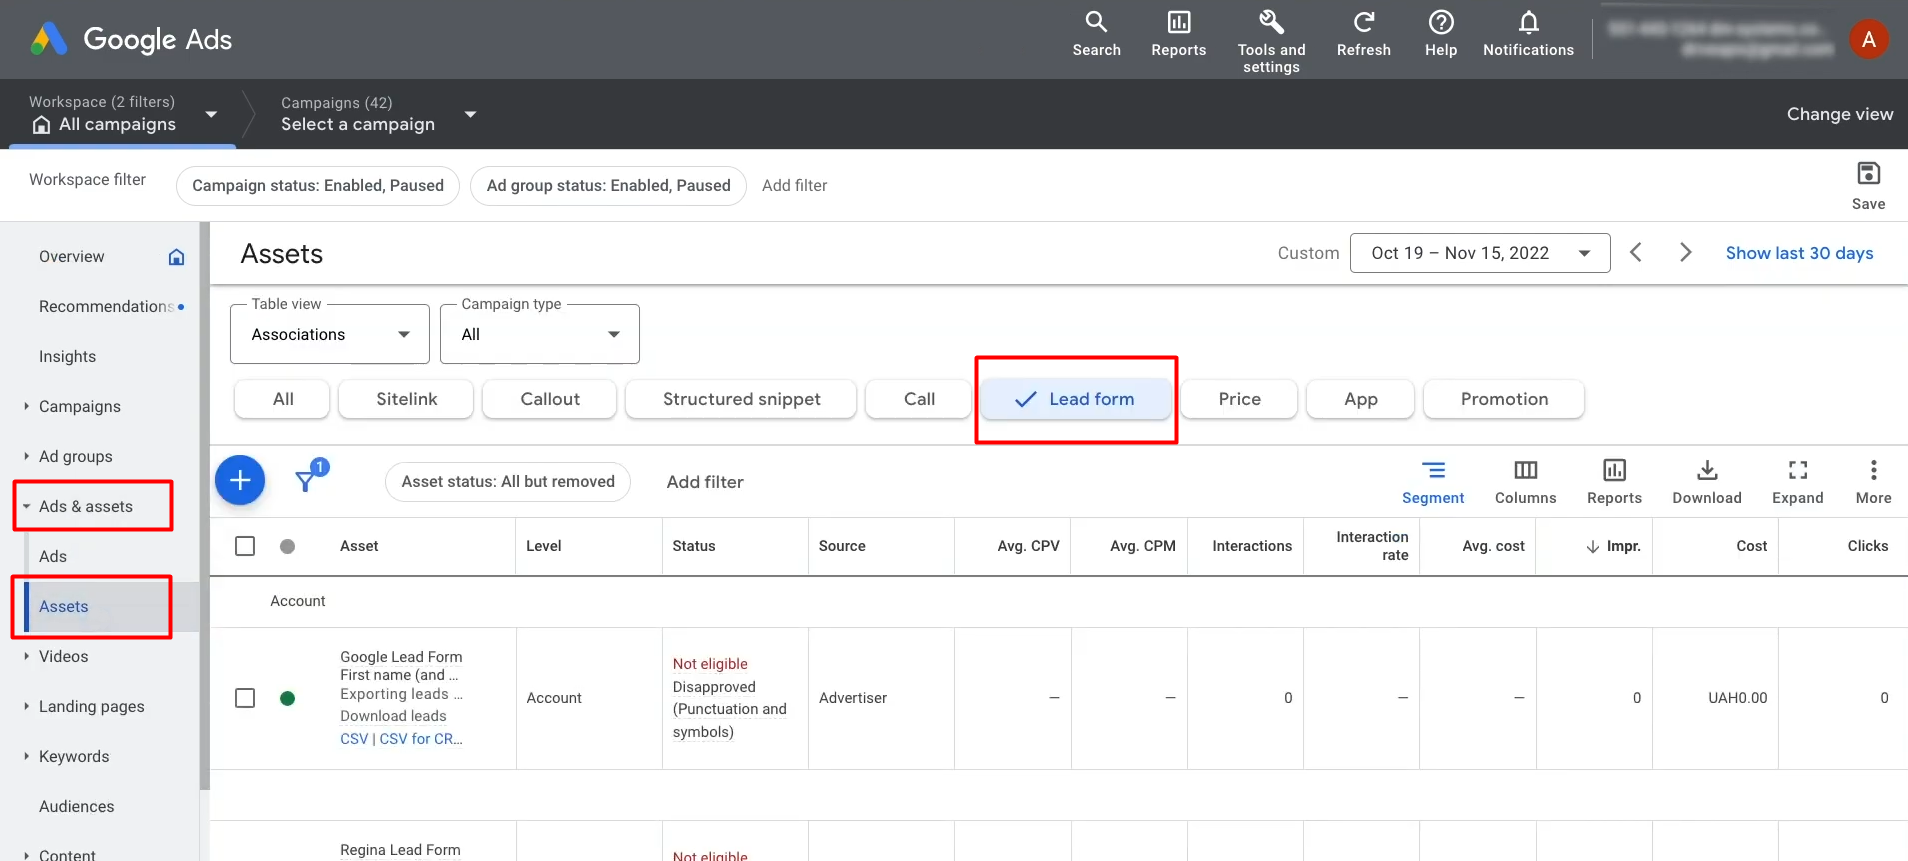
Task: Open the date range Oct 19 – Nov 15 dropdown
Action: (x=1480, y=253)
